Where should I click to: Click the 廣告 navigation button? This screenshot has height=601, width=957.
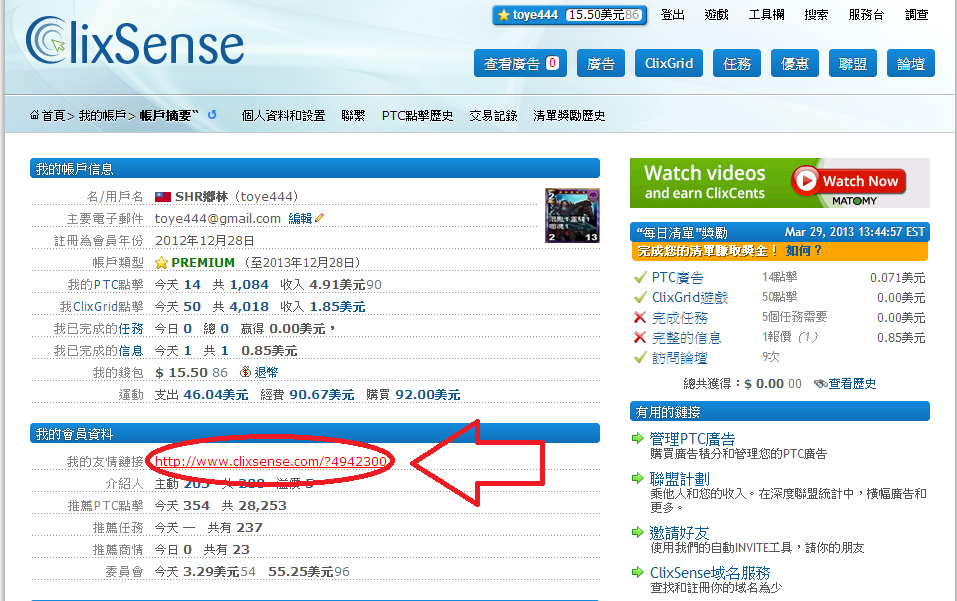(x=601, y=63)
